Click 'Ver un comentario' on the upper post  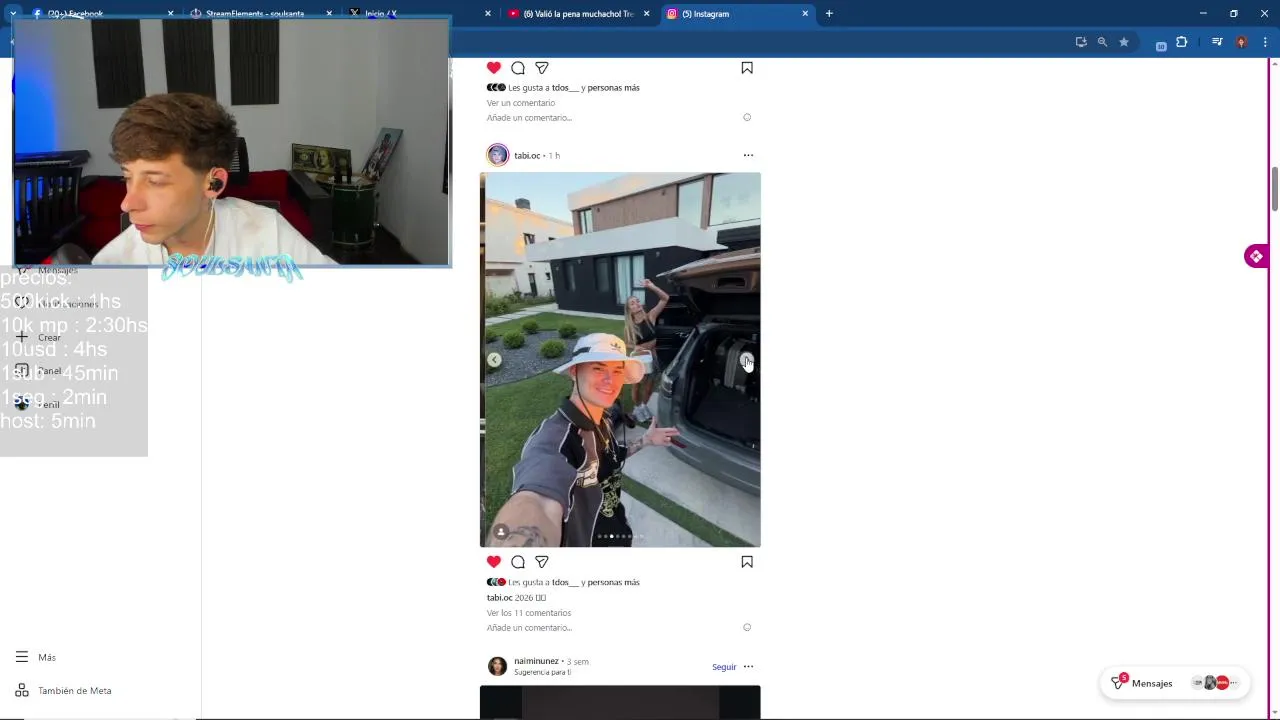pyautogui.click(x=521, y=103)
